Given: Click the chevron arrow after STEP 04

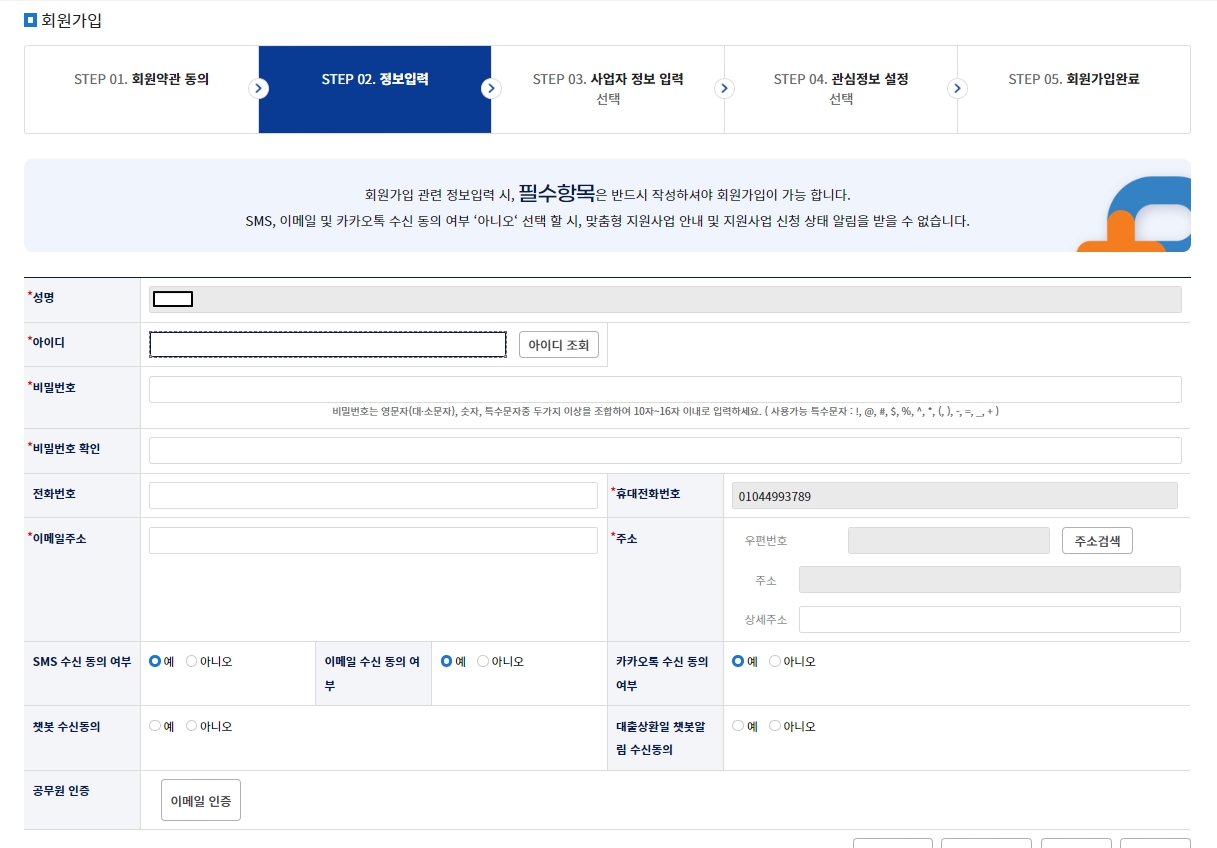Looking at the screenshot, I should pos(957,88).
